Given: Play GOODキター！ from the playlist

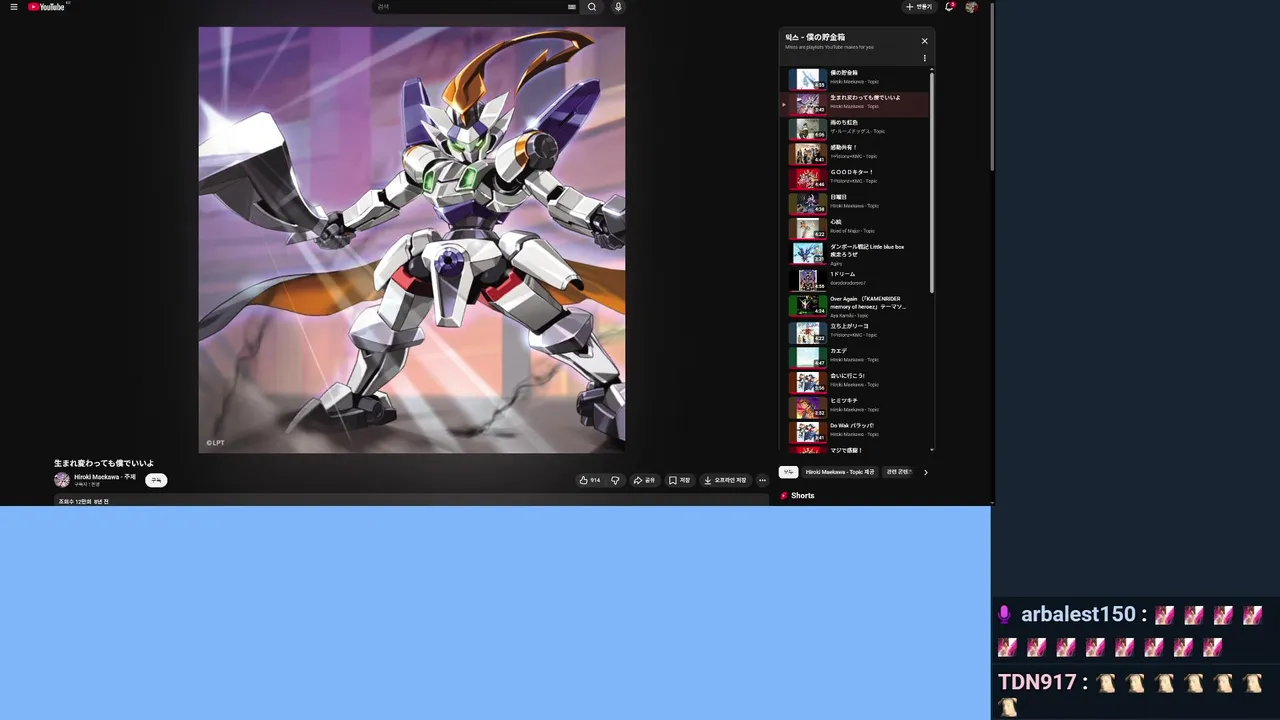Looking at the screenshot, I should coord(855,177).
